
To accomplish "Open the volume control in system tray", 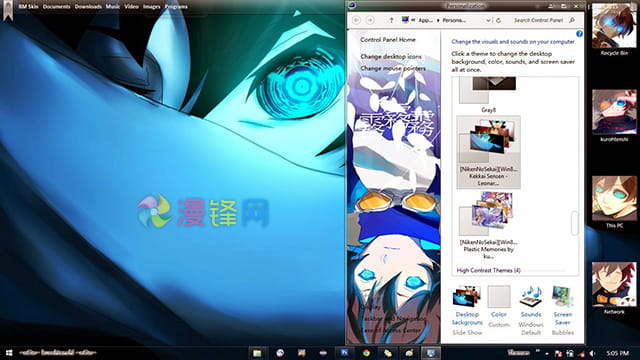I will click(x=592, y=353).
